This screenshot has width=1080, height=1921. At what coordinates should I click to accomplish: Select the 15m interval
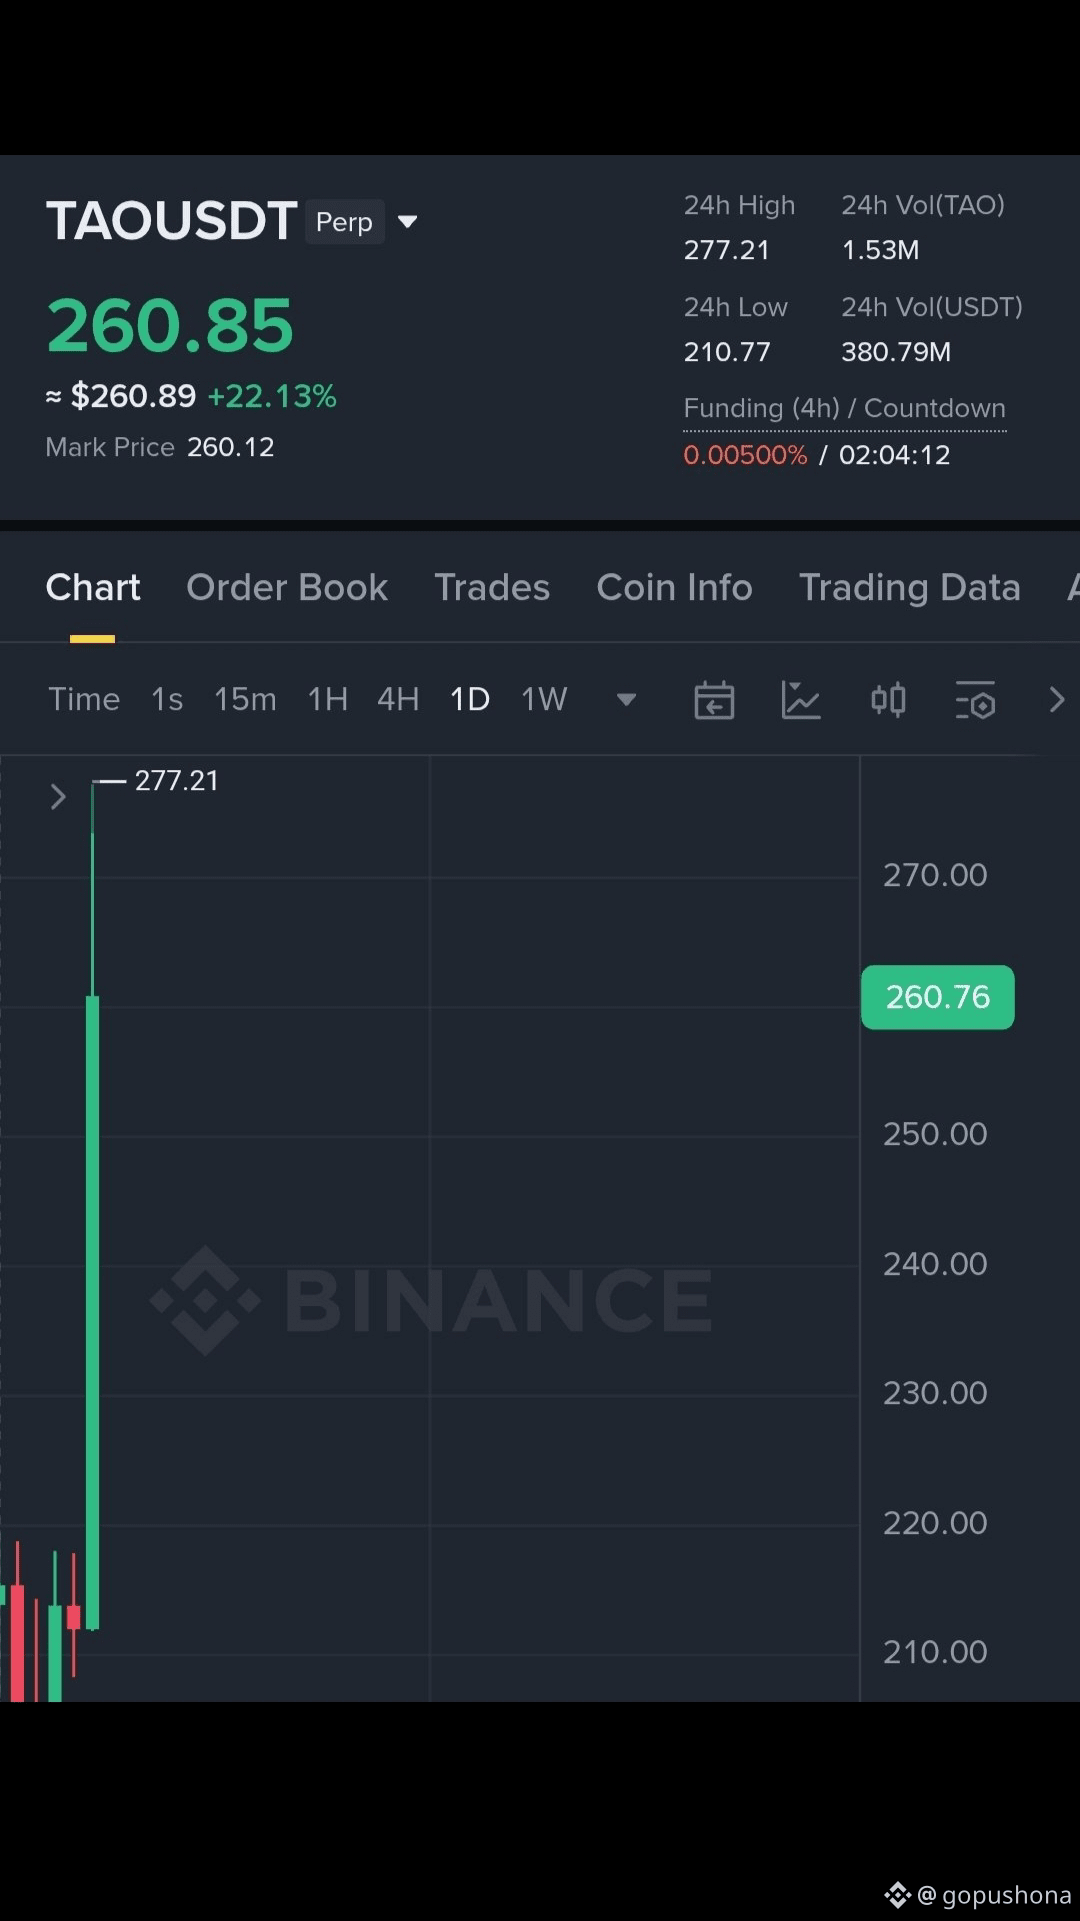245,699
